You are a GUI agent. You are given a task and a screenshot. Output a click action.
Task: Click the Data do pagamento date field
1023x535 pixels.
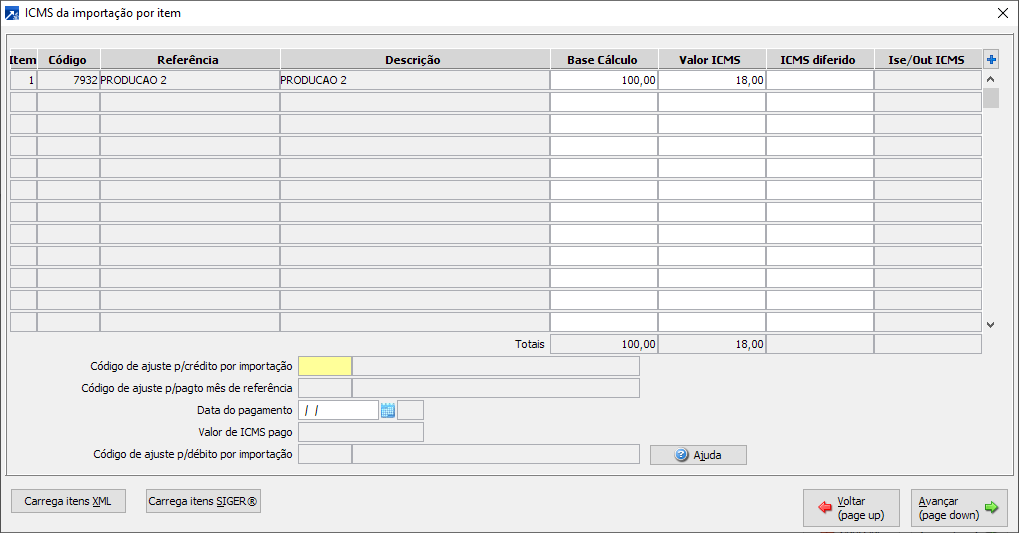339,410
